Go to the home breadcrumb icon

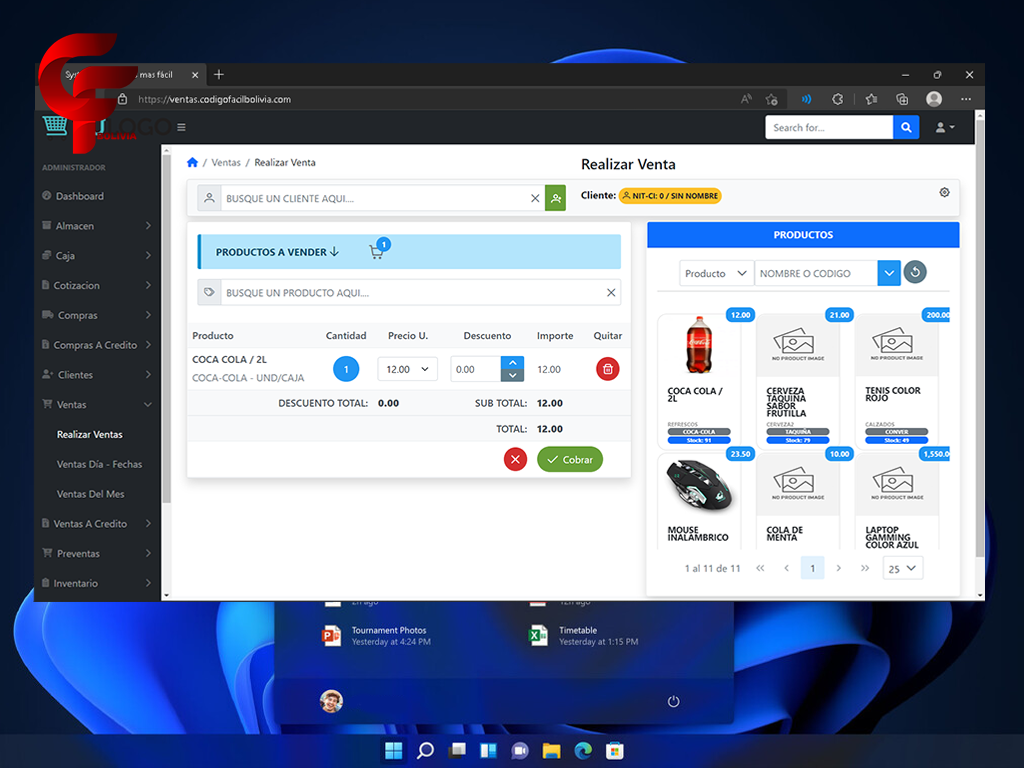(x=192, y=162)
